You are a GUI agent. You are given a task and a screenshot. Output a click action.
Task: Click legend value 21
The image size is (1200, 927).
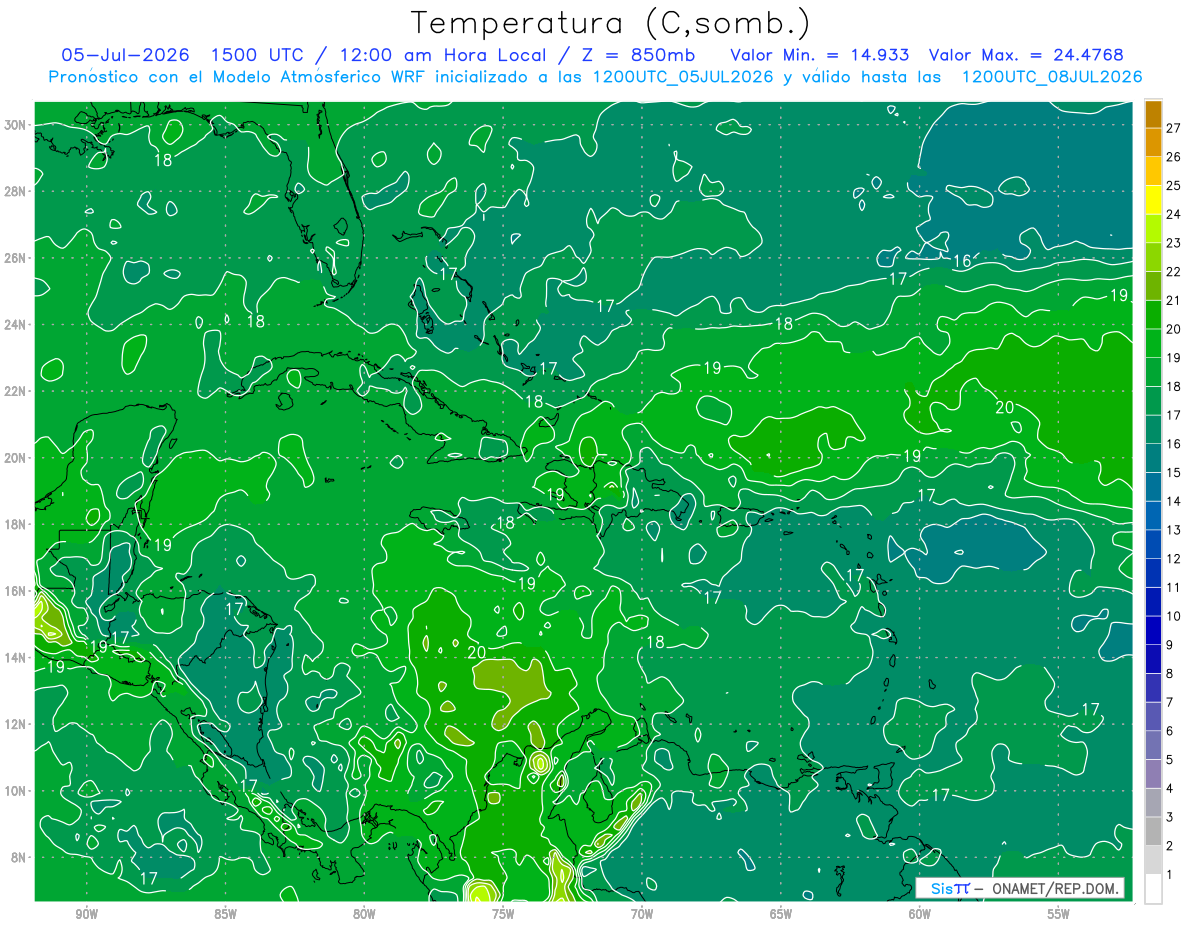(x=1173, y=300)
